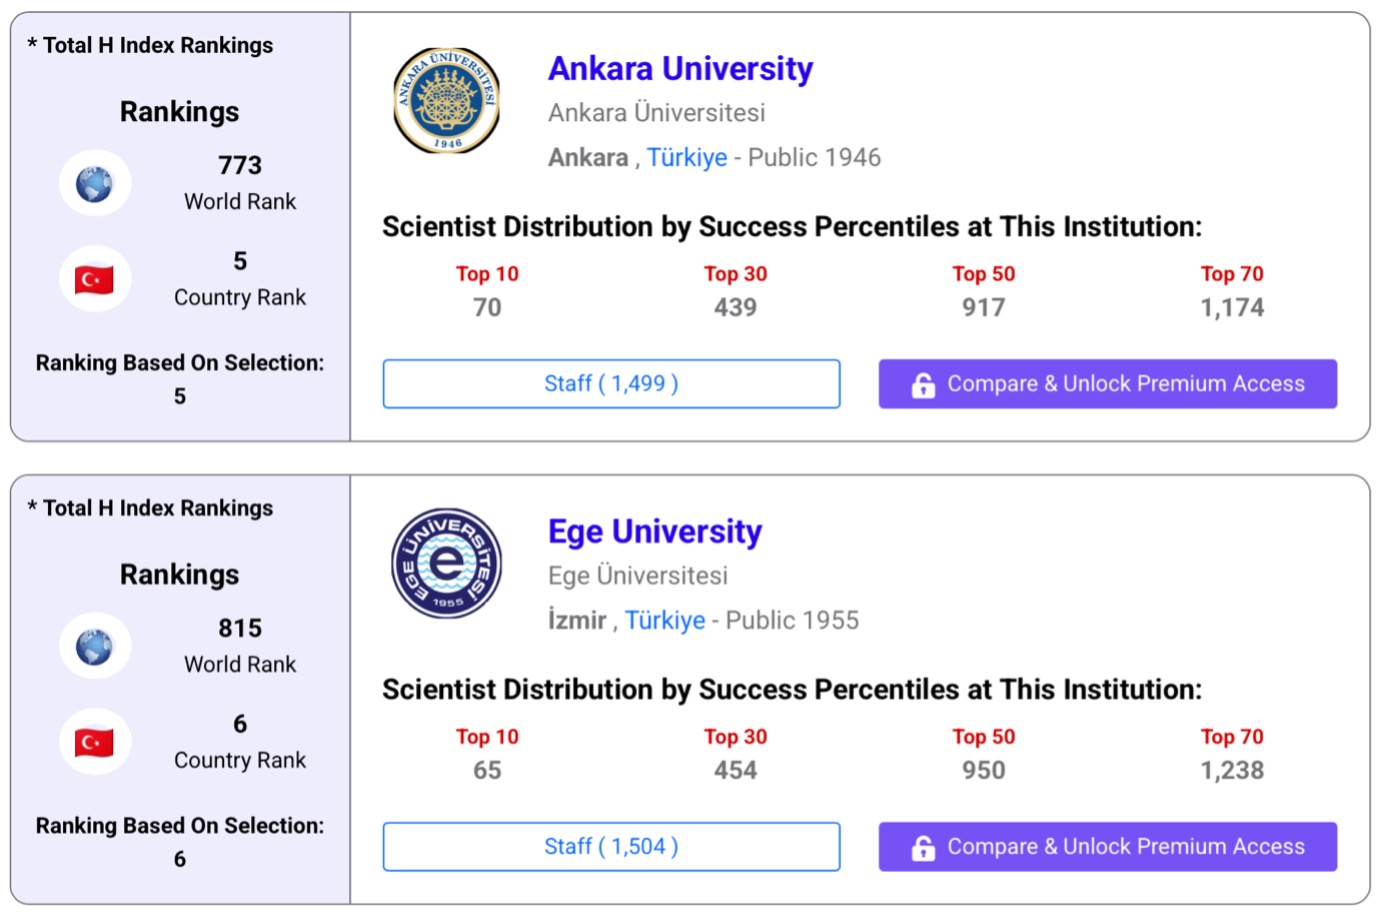Click the Top 50 value 917
This screenshot has height=919, width=1390.
[983, 308]
